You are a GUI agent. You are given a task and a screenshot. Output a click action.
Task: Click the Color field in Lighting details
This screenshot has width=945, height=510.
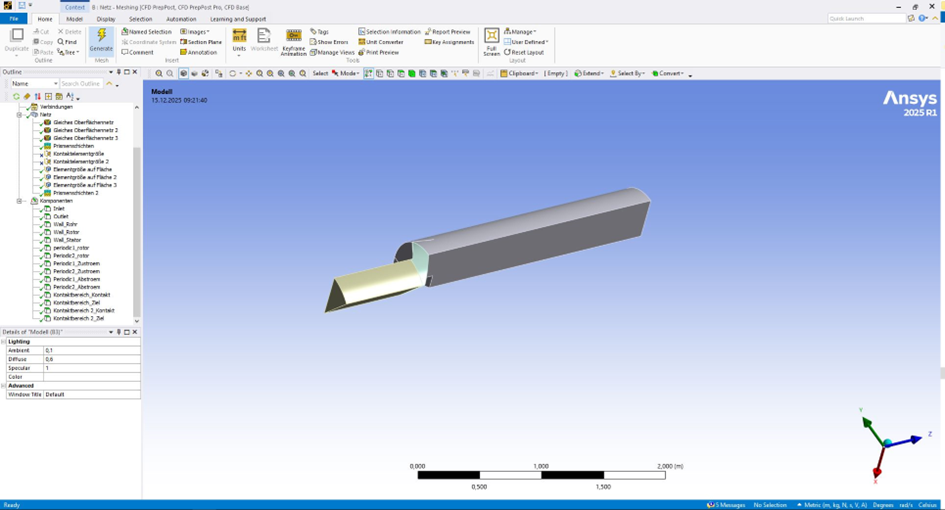[90, 377]
